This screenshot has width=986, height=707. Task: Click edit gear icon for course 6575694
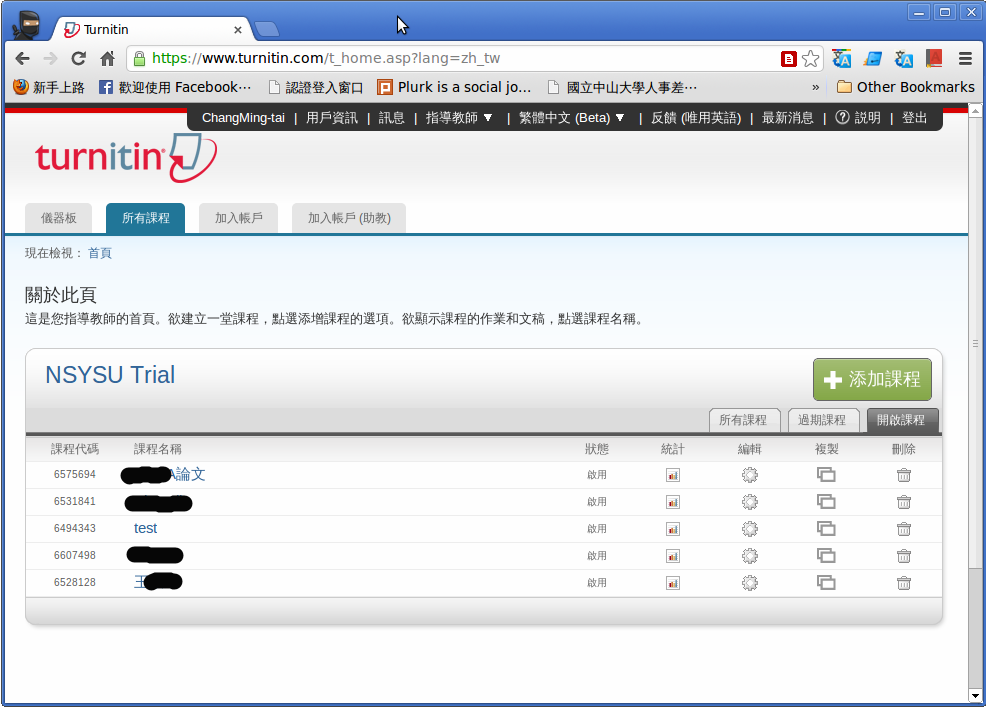pyautogui.click(x=749, y=475)
